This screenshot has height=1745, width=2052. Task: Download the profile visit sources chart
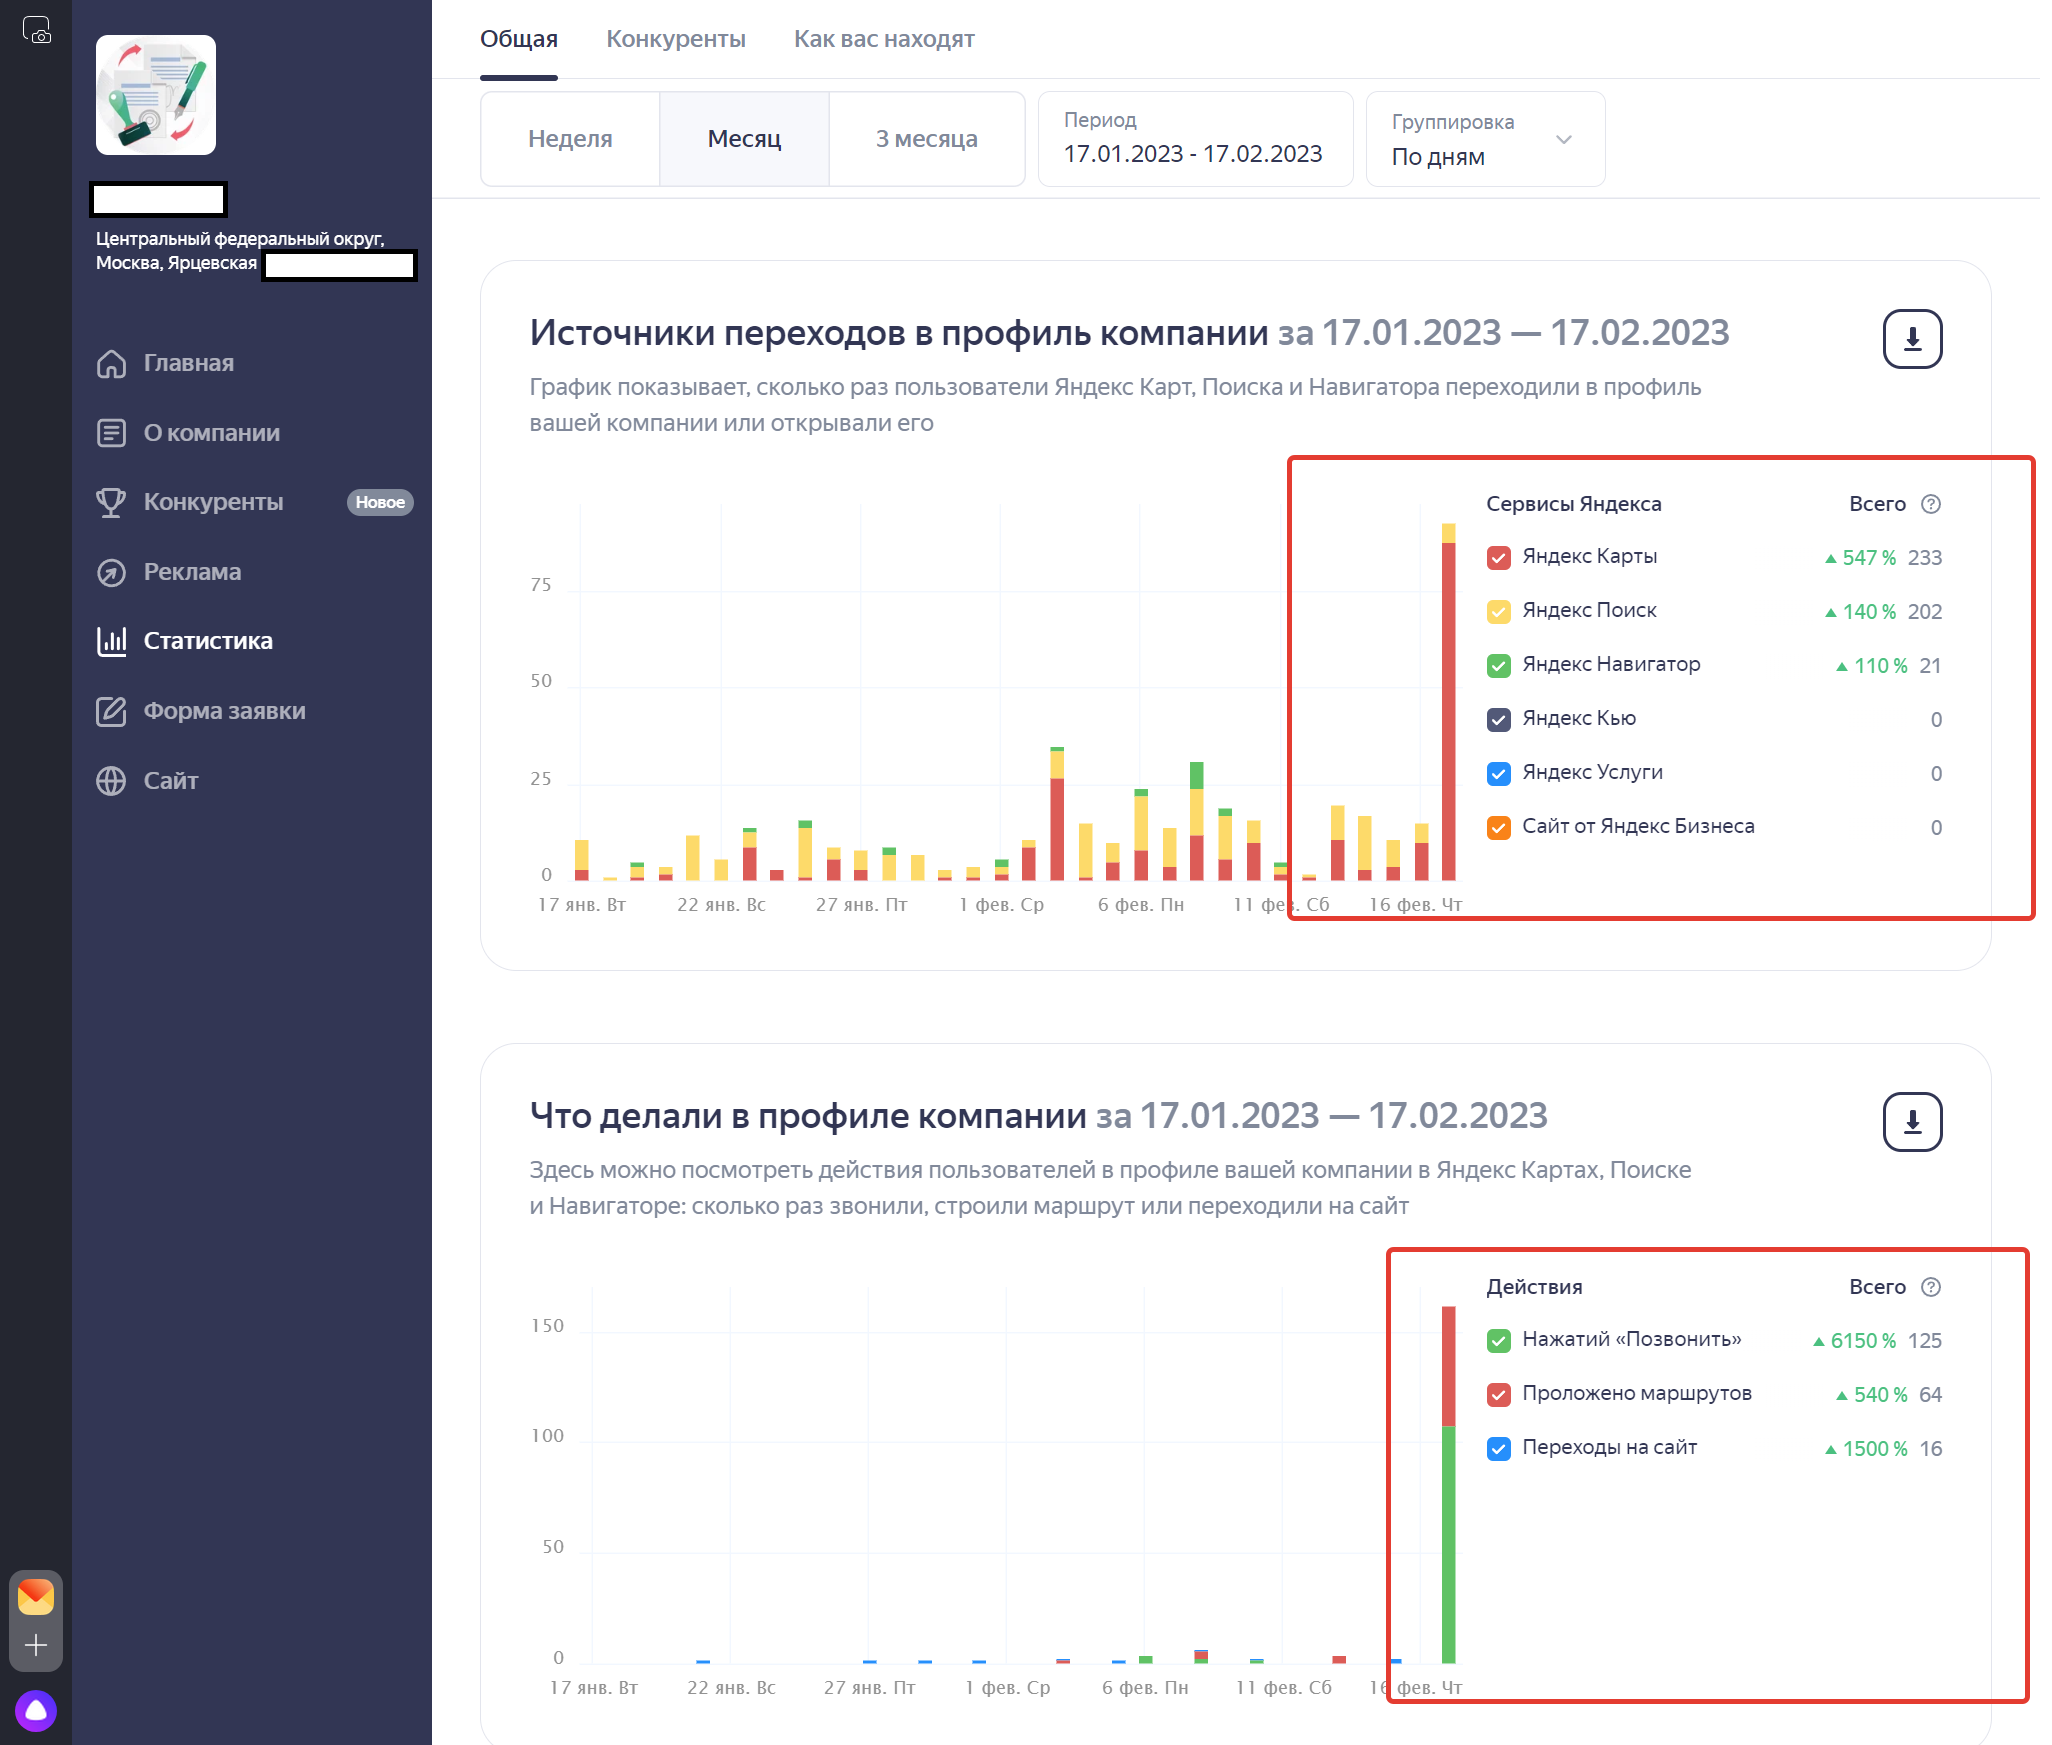click(1911, 339)
